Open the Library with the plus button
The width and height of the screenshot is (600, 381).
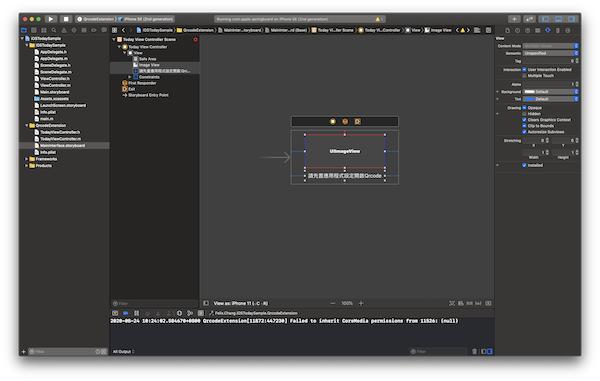[514, 19]
